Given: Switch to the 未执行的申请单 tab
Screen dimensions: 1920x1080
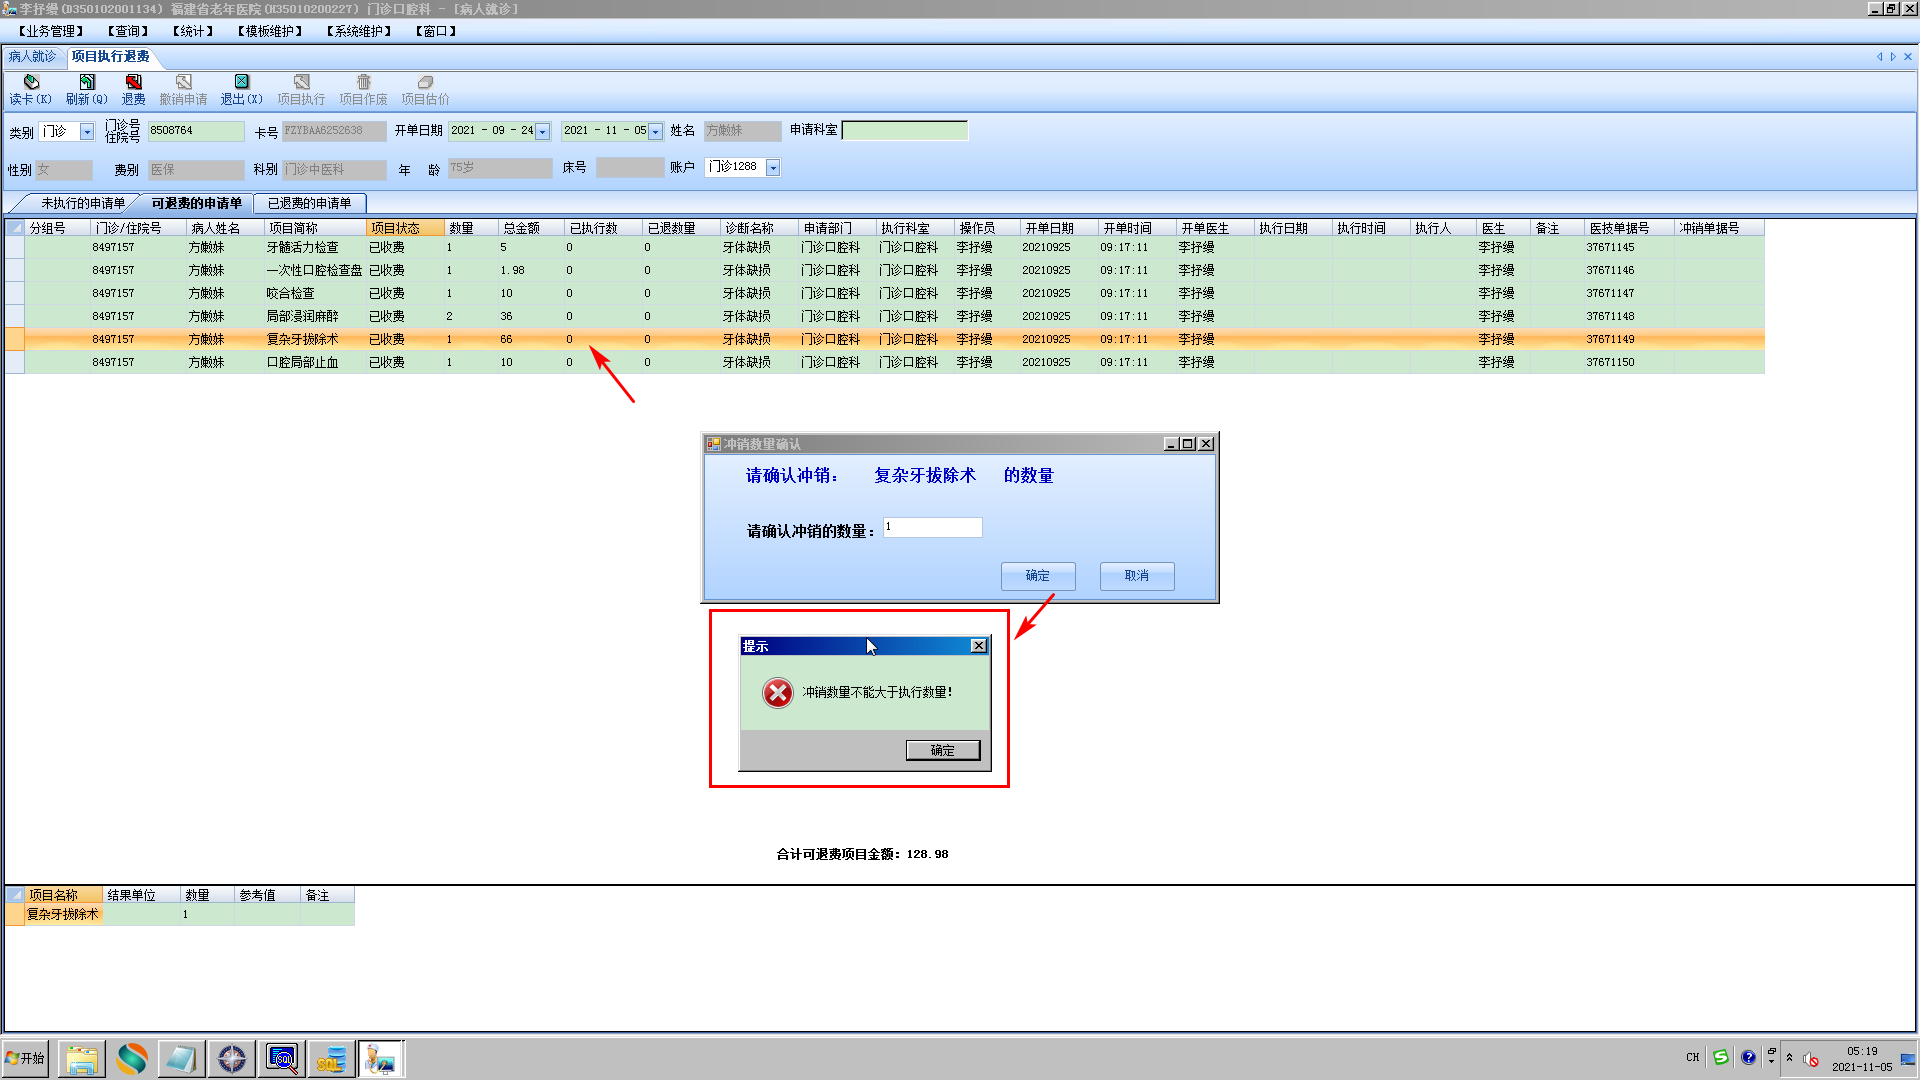Looking at the screenshot, I should (83, 203).
